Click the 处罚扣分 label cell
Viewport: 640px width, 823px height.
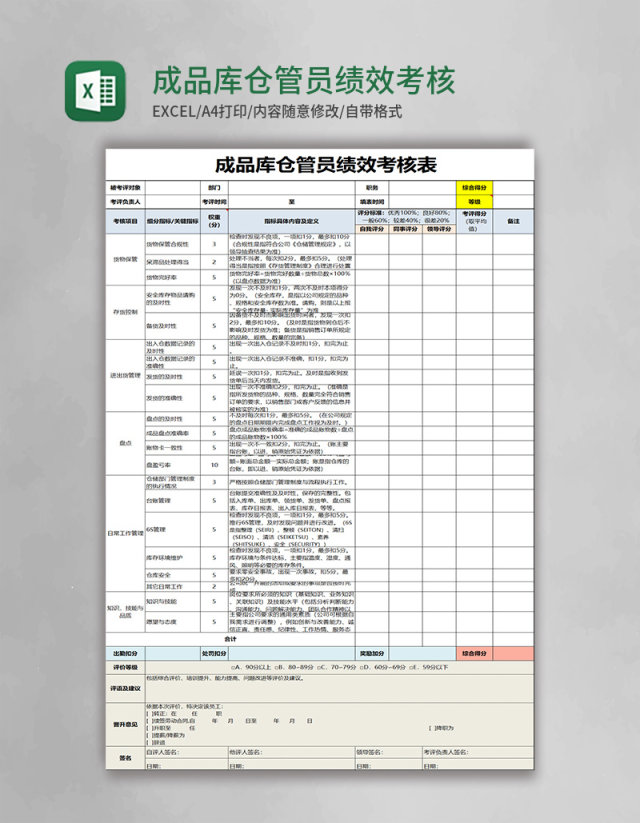pyautogui.click(x=214, y=653)
